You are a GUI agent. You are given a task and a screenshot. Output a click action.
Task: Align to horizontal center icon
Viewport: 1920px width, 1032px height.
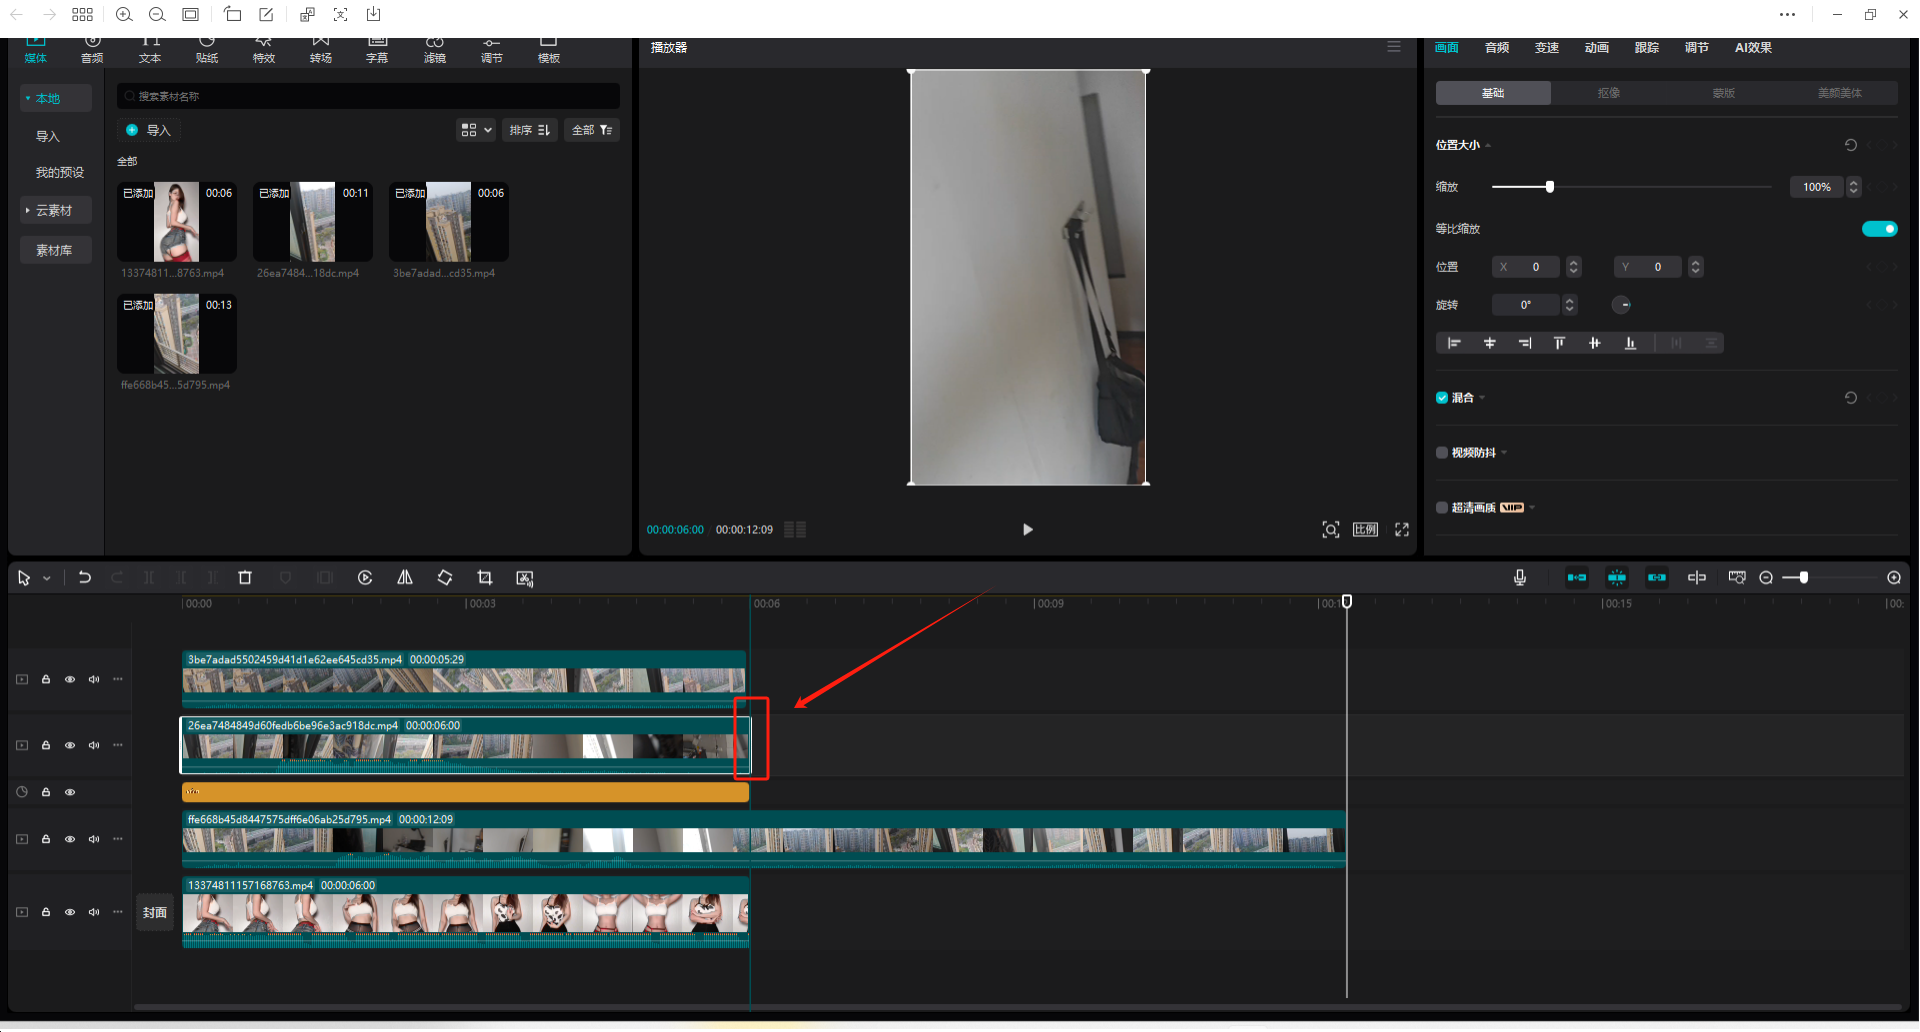tap(1489, 343)
